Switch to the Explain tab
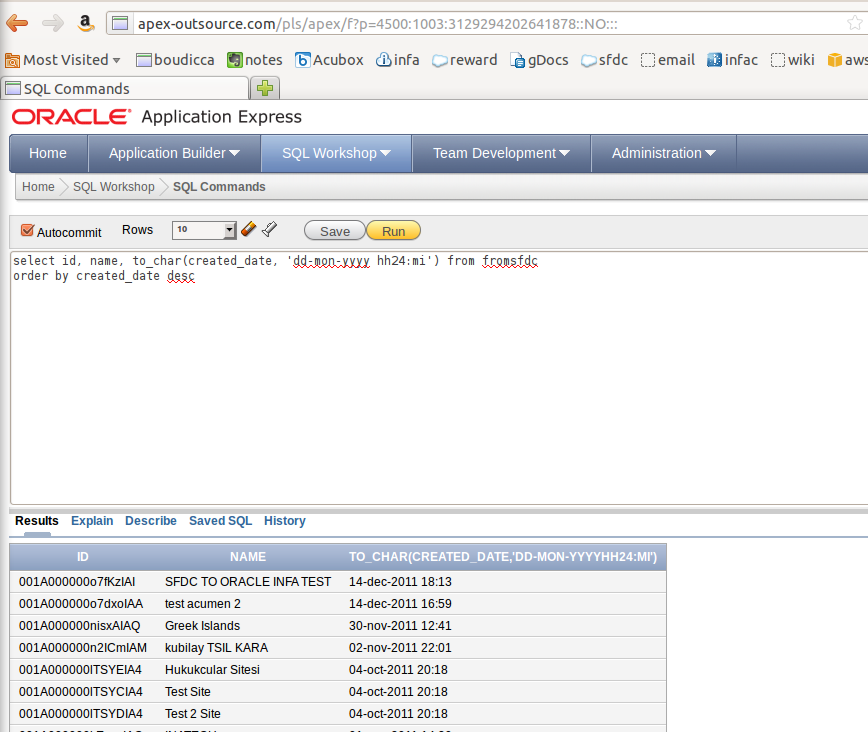868x732 pixels. coord(92,521)
